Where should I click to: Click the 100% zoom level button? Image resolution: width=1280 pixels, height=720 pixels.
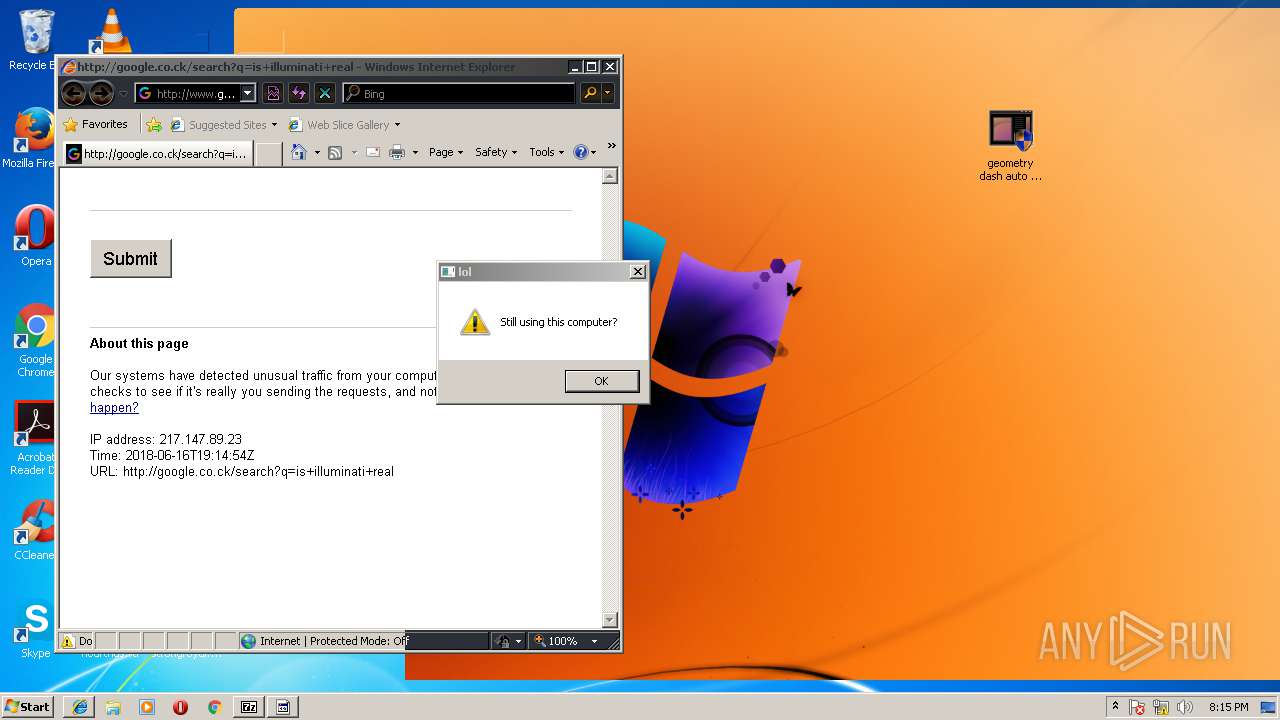tap(556, 641)
